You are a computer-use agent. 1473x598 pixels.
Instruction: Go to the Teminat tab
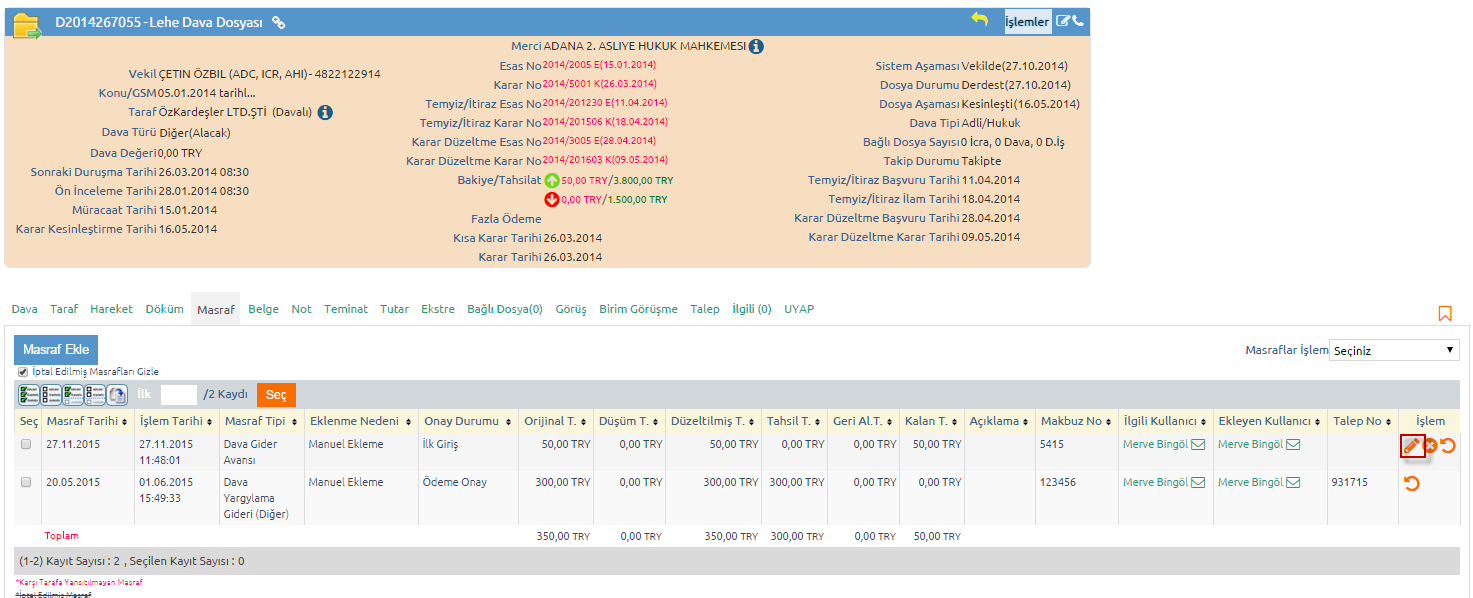click(345, 309)
